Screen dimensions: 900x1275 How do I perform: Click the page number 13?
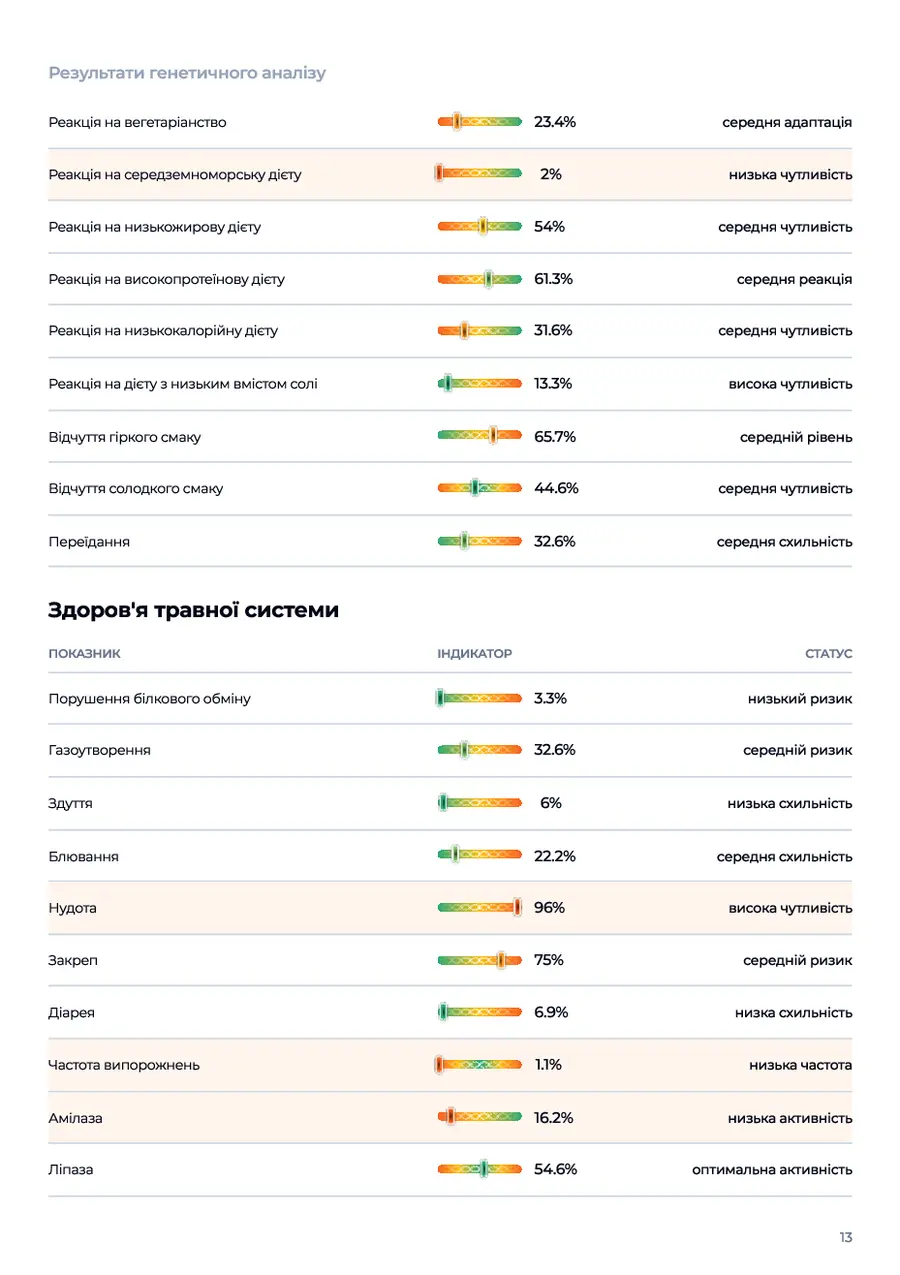846,1237
